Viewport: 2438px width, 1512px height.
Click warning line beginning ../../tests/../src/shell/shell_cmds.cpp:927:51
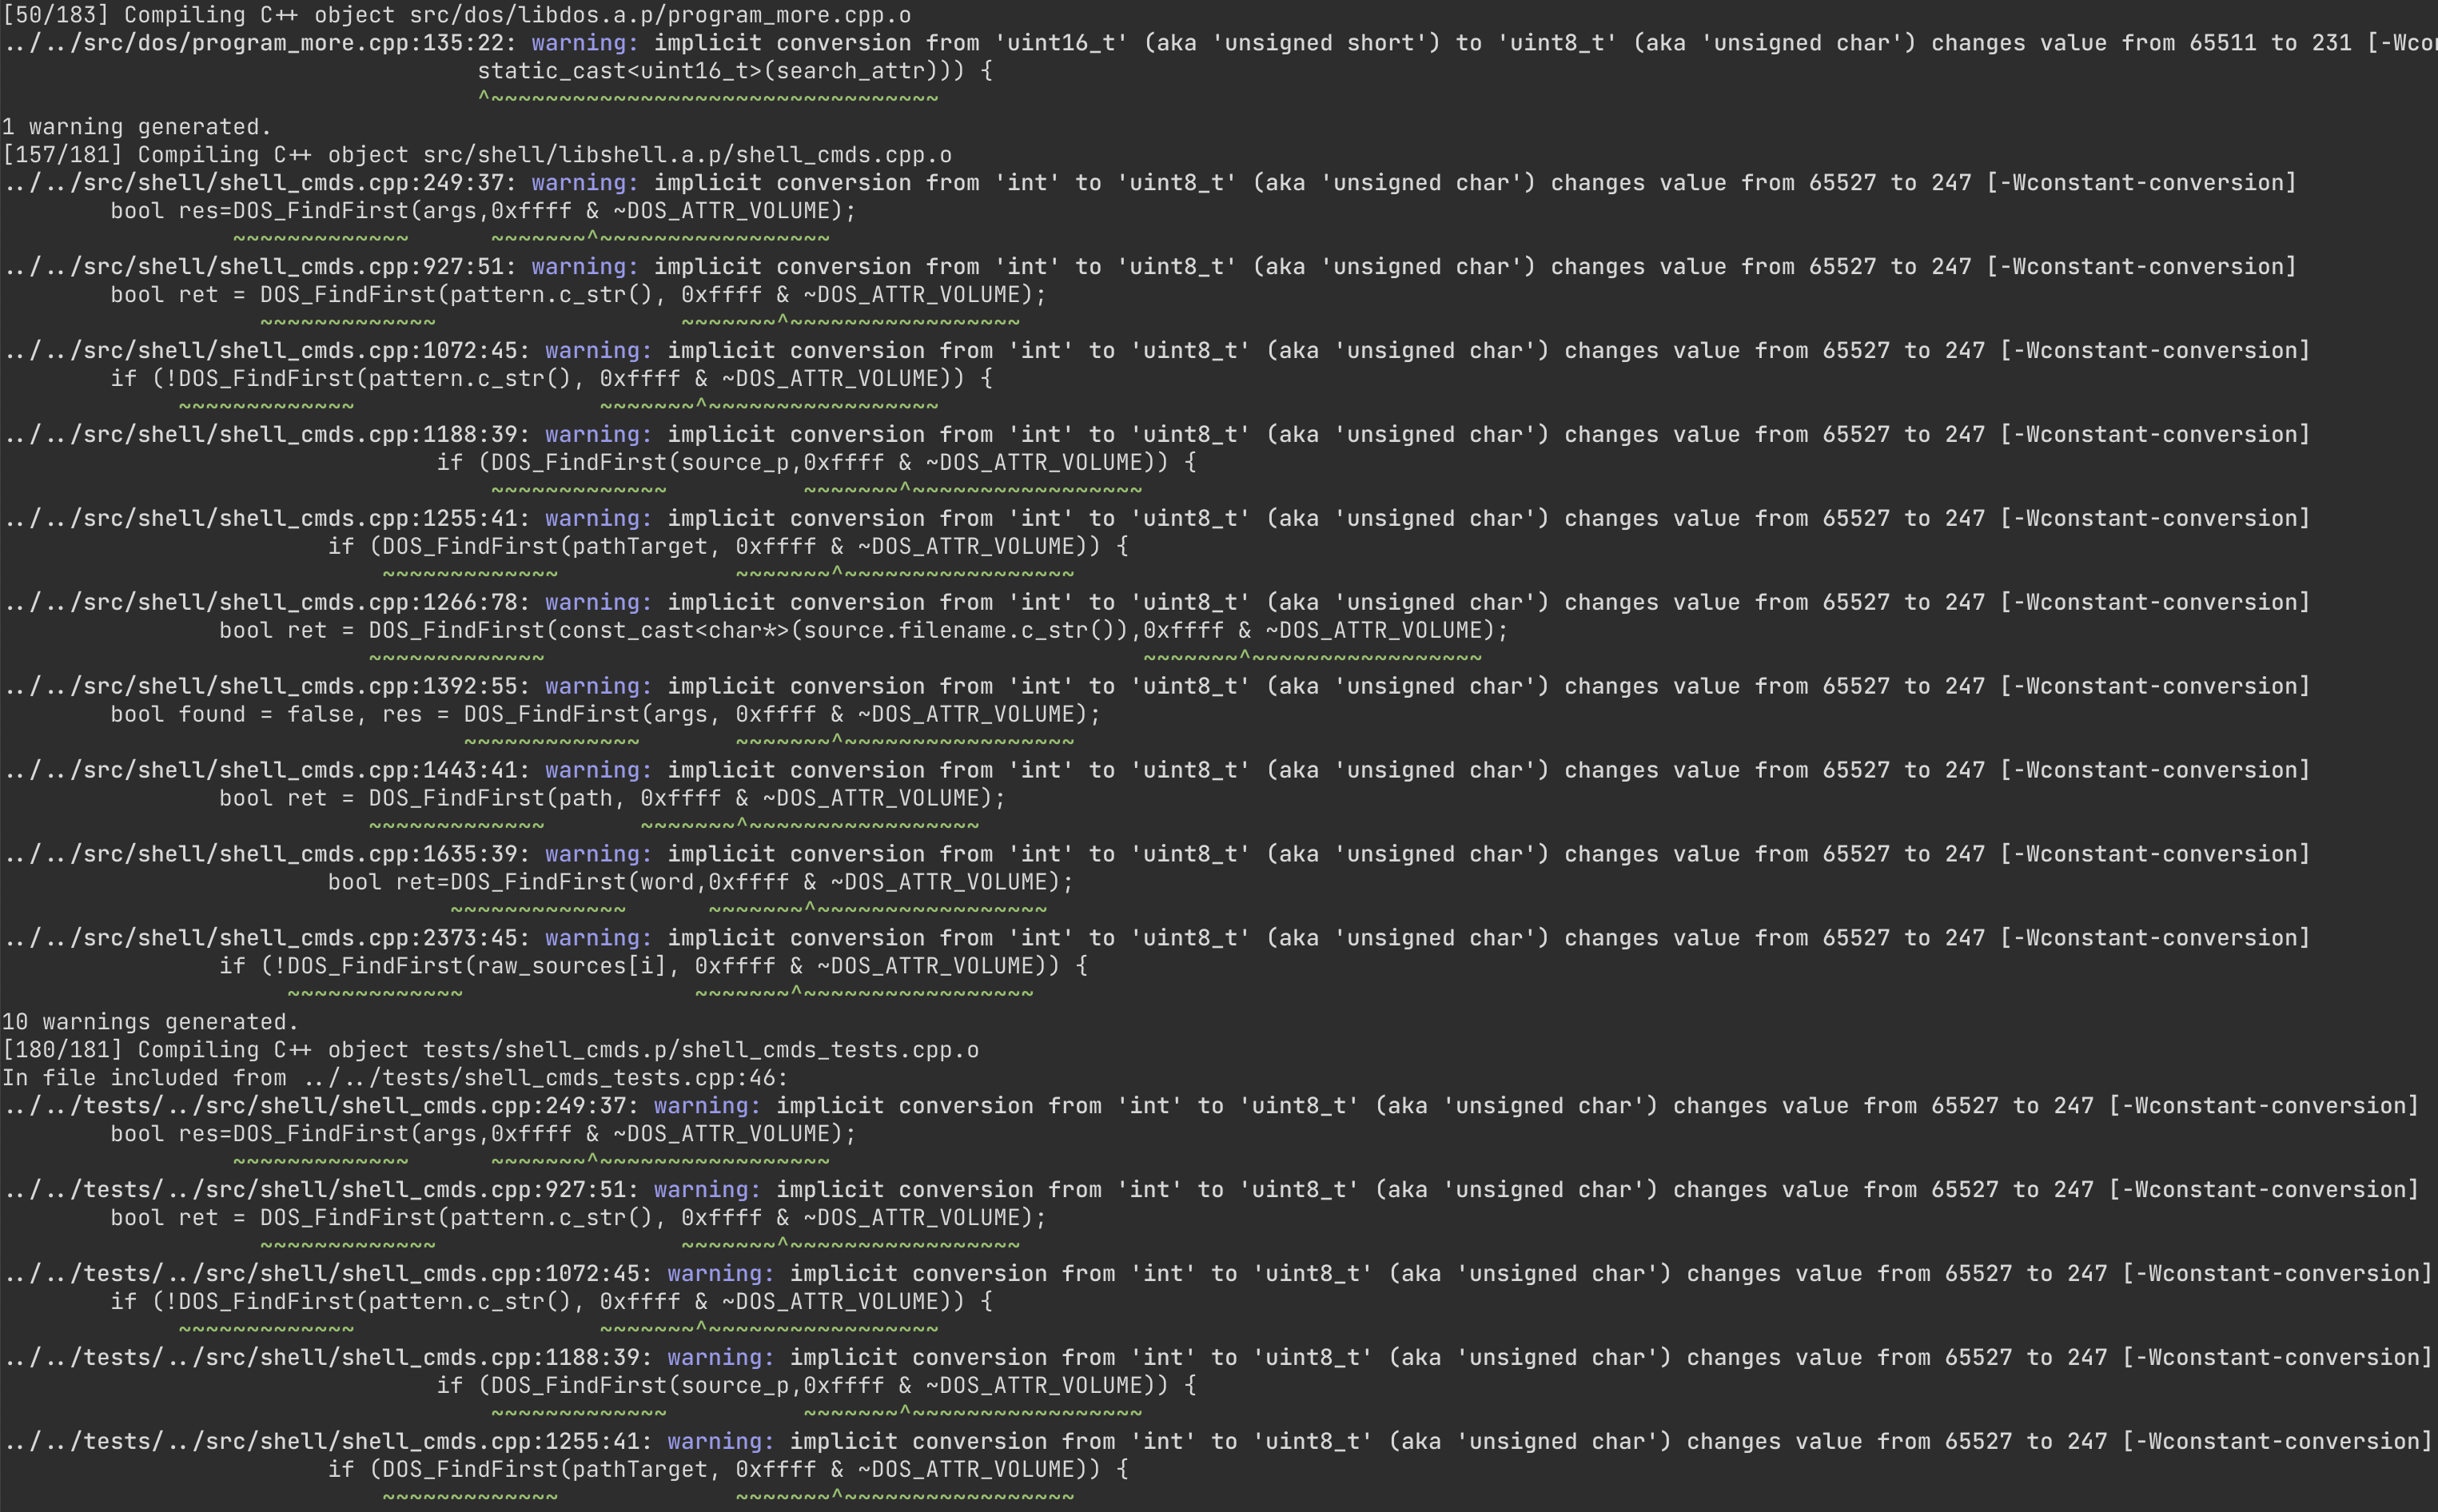click(x=1210, y=1191)
